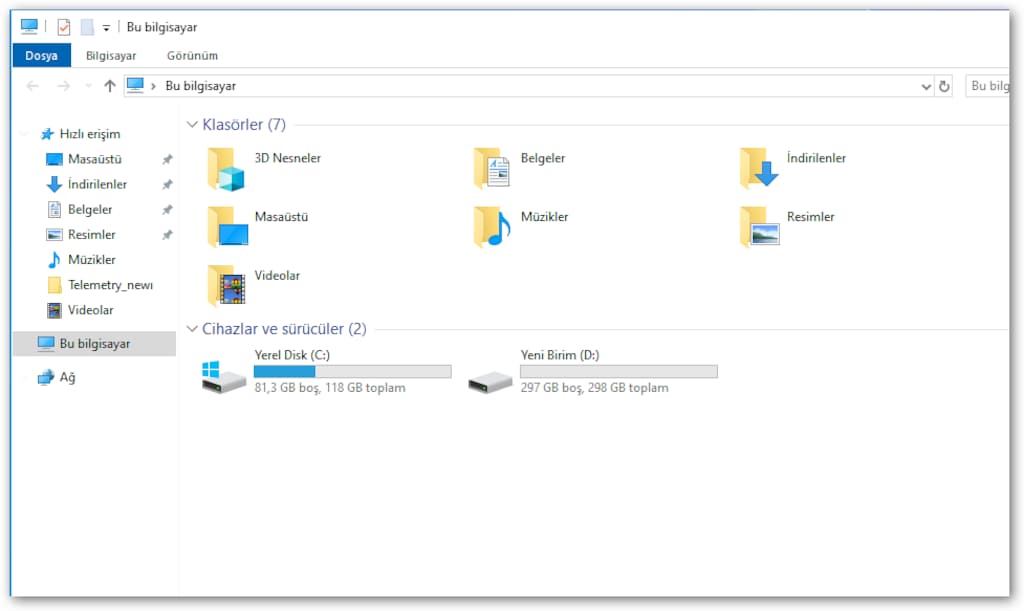Switch to the Bilgisayar ribbon tab
The image size is (1024, 611).
coord(111,55)
